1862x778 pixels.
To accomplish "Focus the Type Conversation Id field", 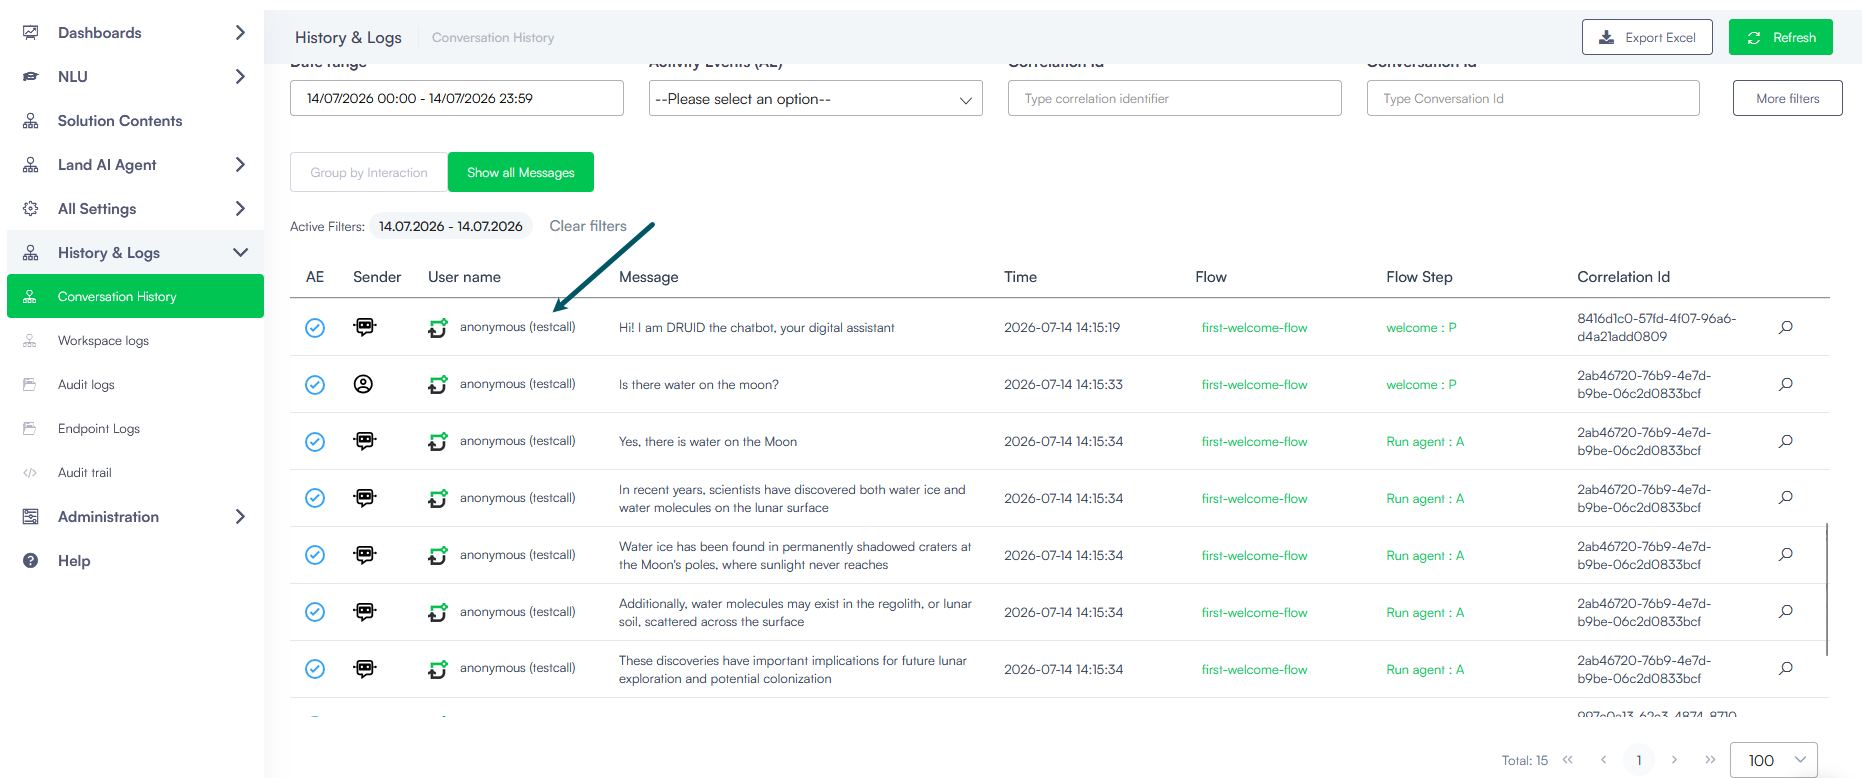I will point(1533,98).
